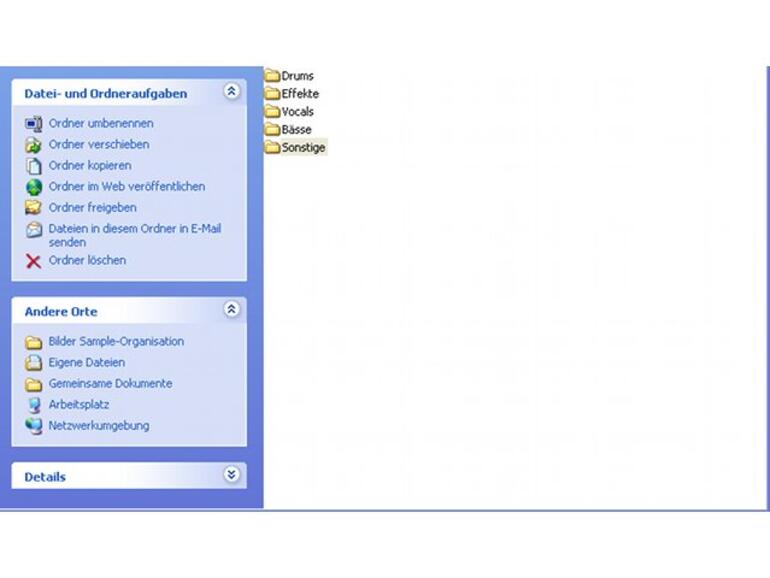Click the move icon beside Ordner verschieben

(x=33, y=145)
